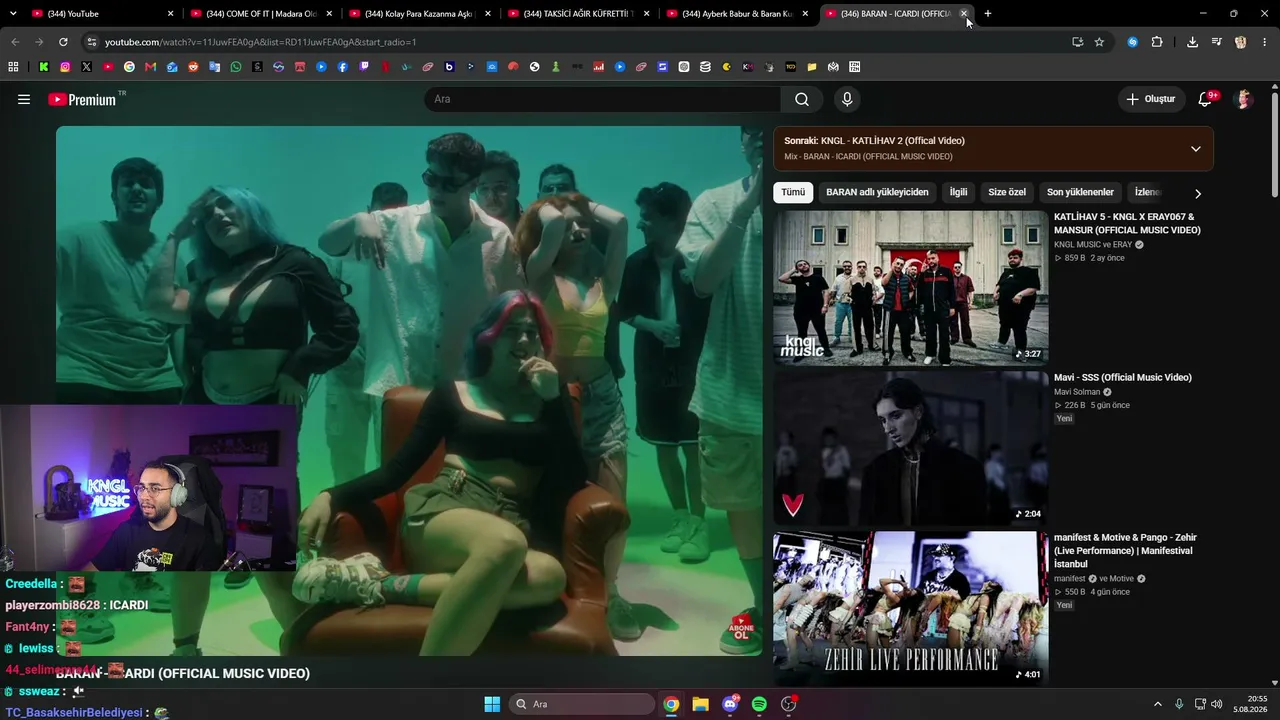
Task: Open Spotify from the taskbar
Action: pos(759,704)
